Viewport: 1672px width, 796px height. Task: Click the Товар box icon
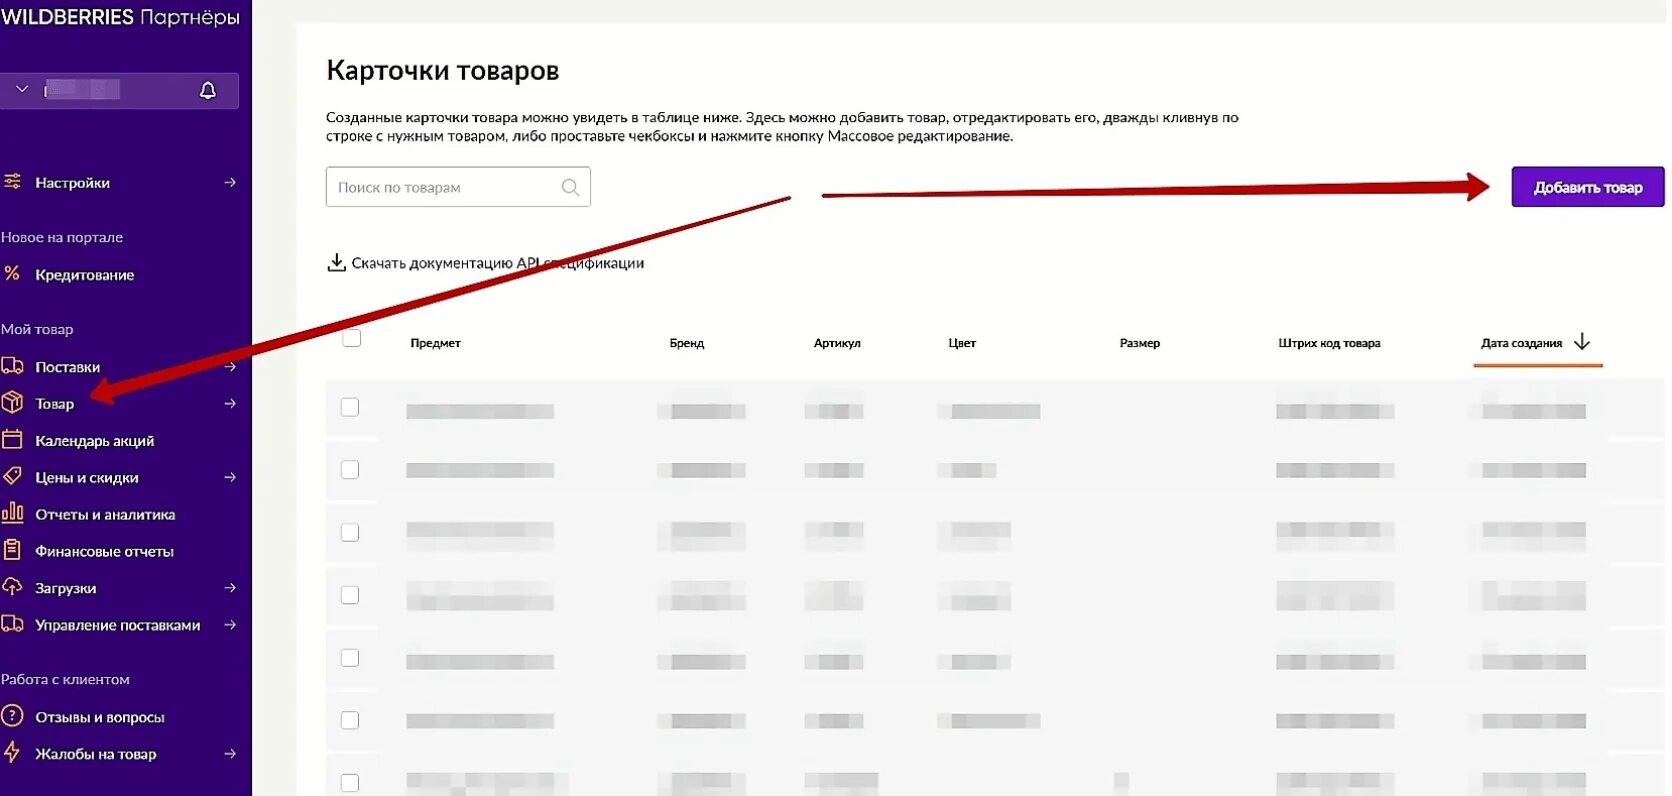point(12,402)
